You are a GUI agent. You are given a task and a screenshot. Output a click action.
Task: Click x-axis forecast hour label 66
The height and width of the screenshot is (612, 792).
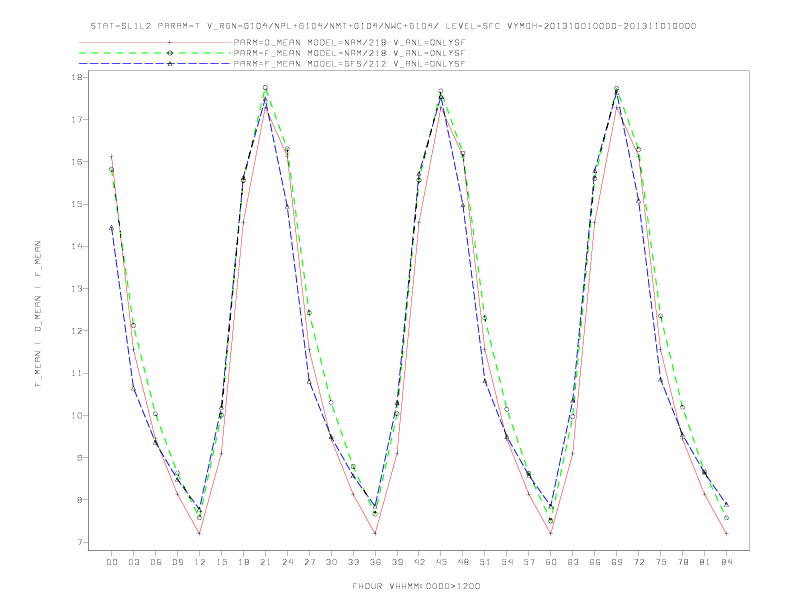click(595, 562)
